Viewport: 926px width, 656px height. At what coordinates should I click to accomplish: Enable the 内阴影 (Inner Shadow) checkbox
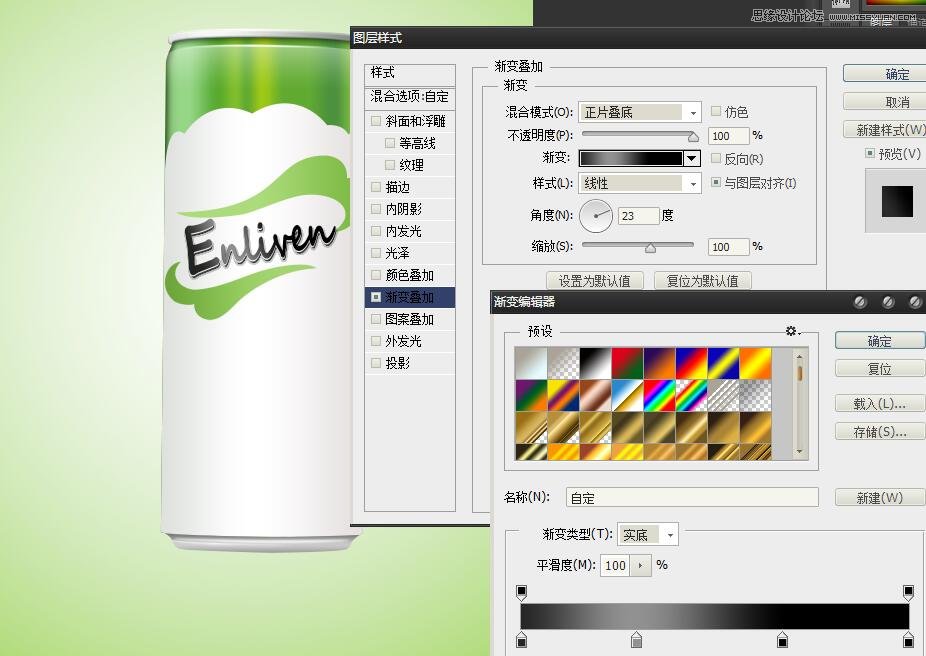click(x=376, y=209)
